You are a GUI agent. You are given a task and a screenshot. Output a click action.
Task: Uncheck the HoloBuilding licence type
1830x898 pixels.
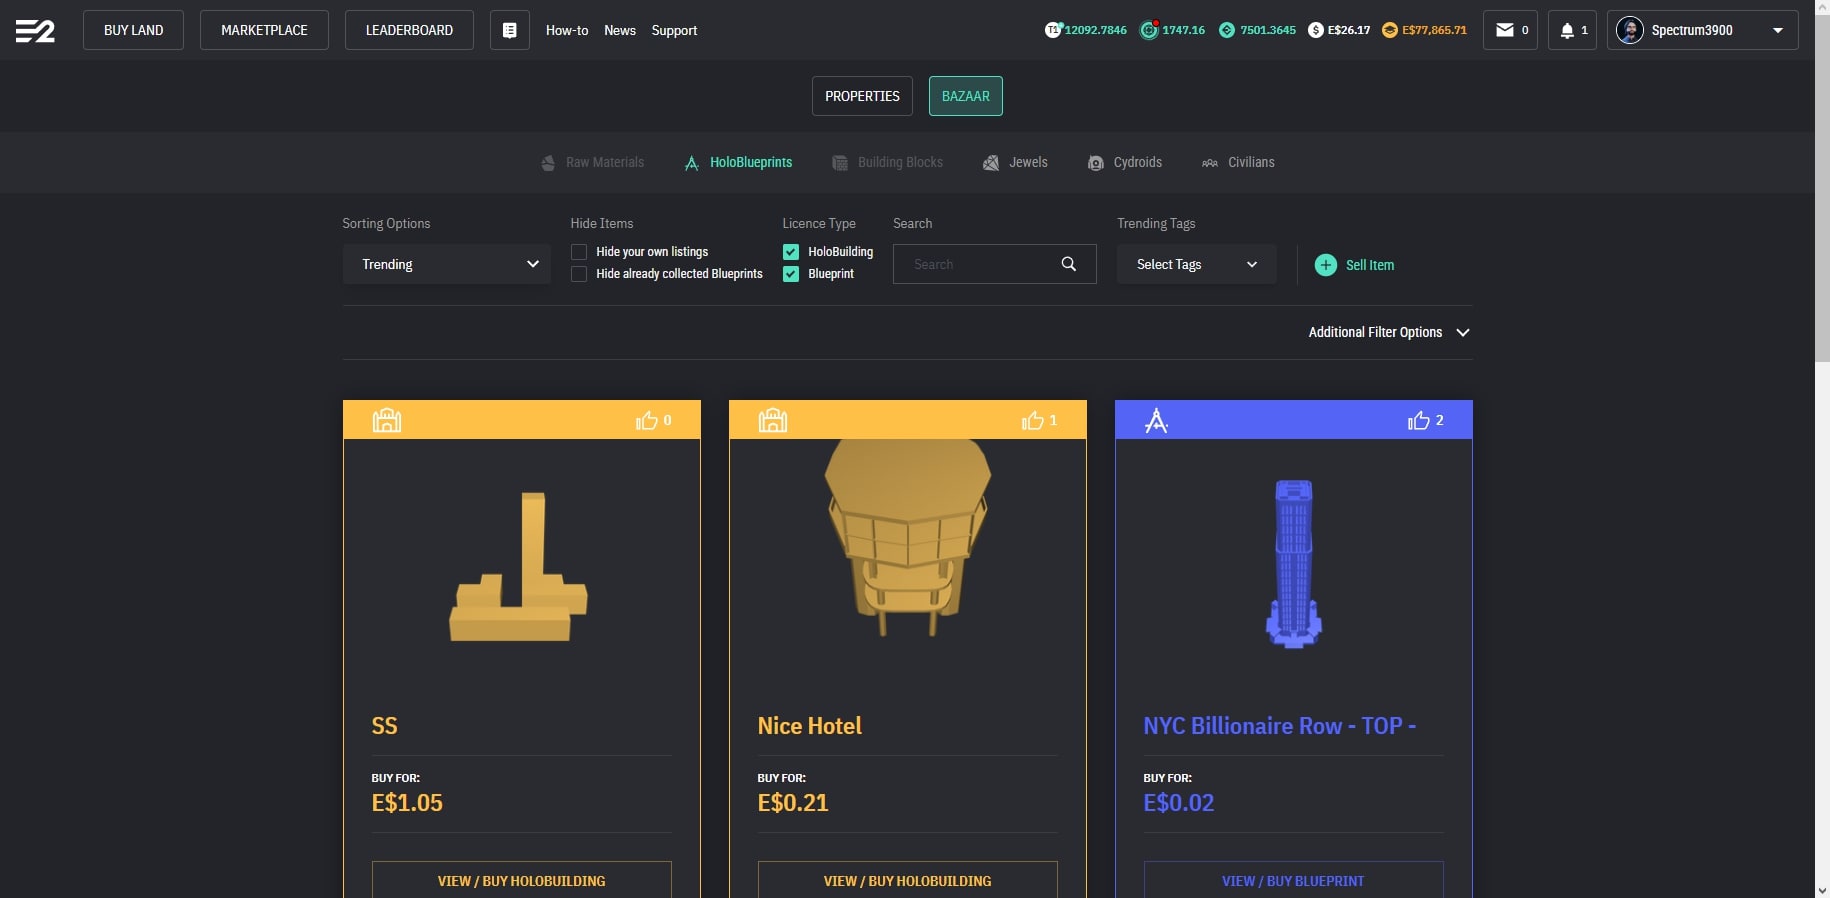pos(791,252)
